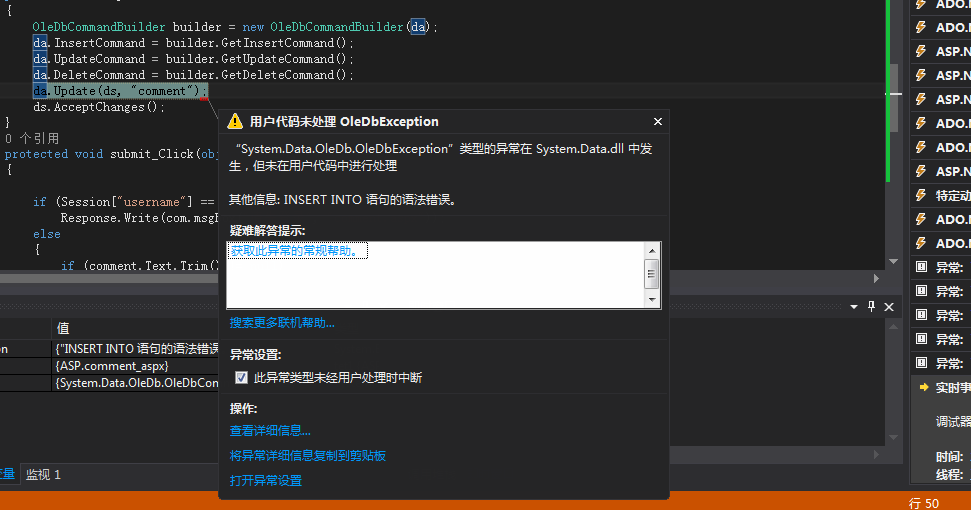Click the else keyword in code
Viewport: 971px width, 510px height.
pyautogui.click(x=47, y=234)
